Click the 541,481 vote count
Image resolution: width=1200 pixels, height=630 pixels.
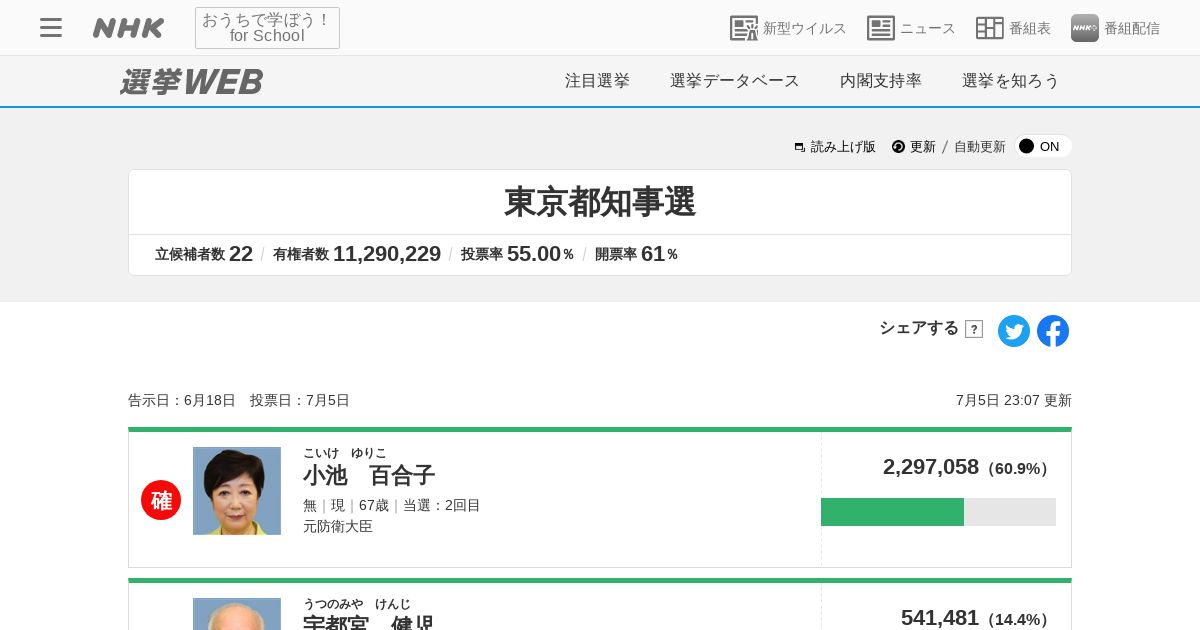coord(940,618)
